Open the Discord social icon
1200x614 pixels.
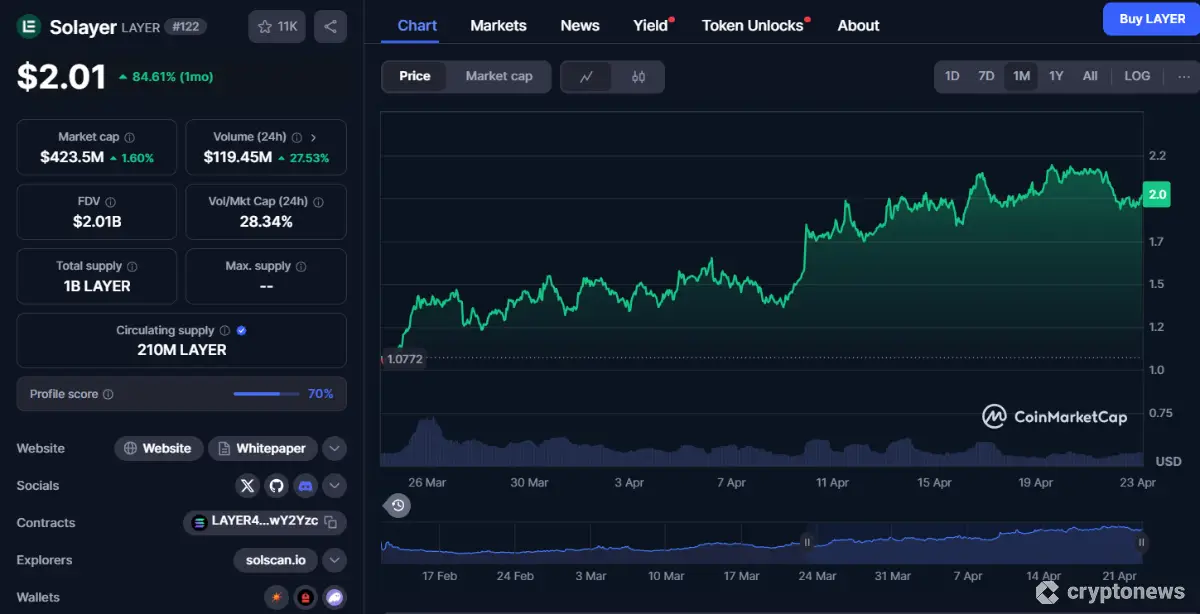tap(306, 486)
